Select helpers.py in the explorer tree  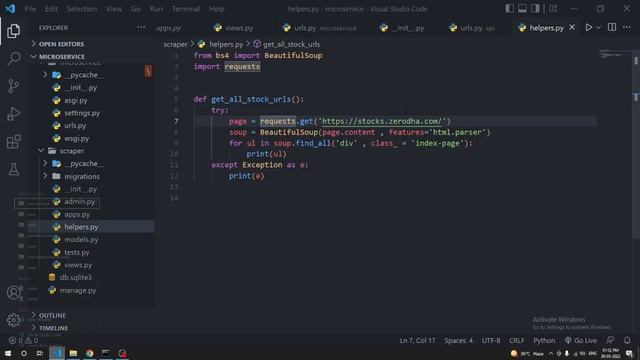[x=81, y=227]
